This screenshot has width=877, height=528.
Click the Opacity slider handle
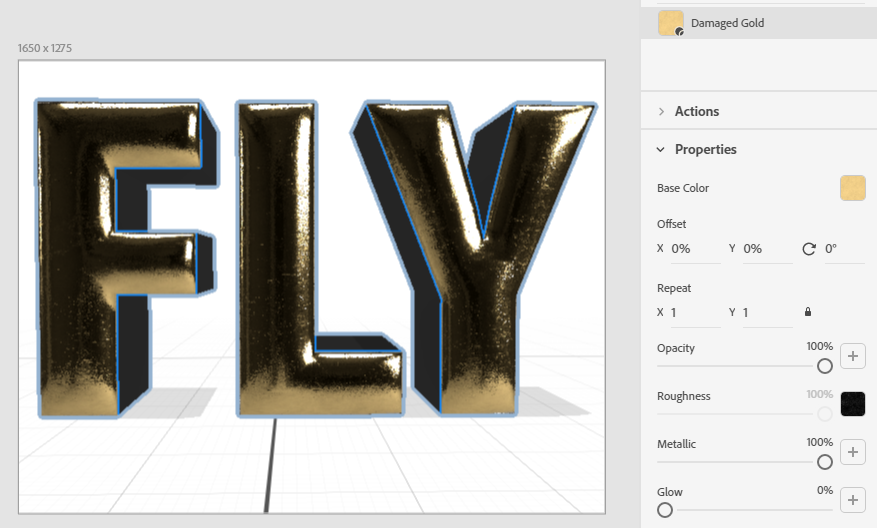point(825,366)
